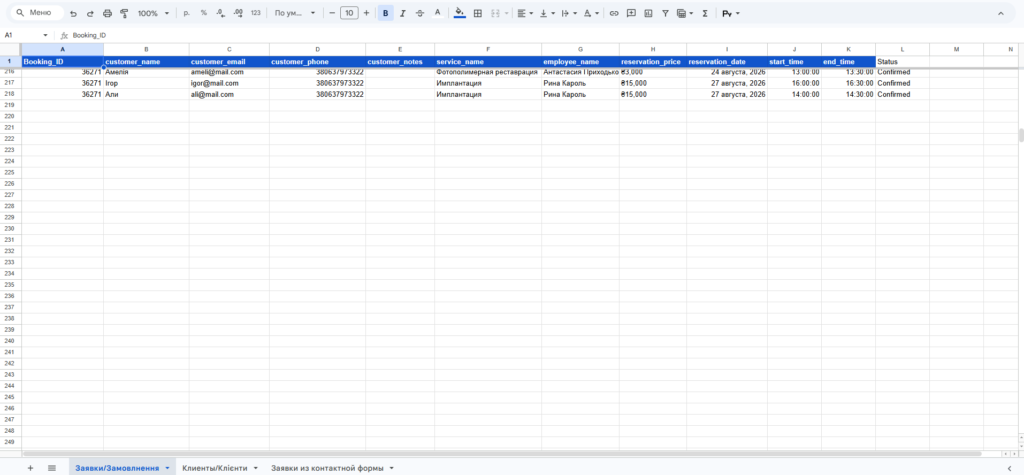The image size is (1024, 475).
Task: Select the customer_email header cell
Action: click(x=229, y=61)
